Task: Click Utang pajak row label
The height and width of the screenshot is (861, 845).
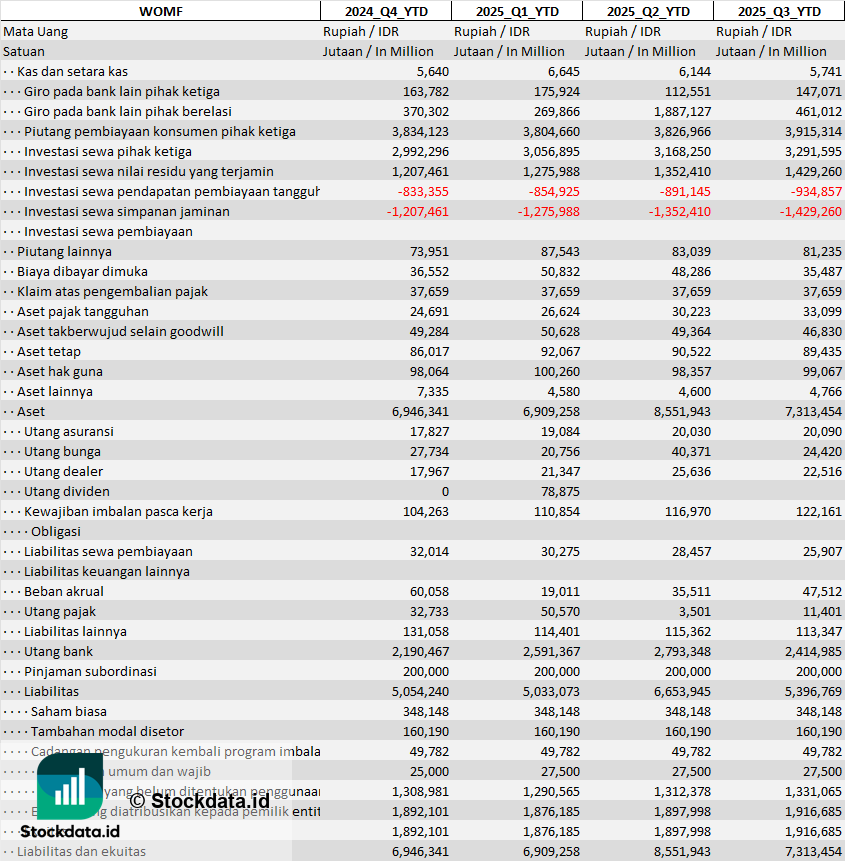Action: pos(60,612)
